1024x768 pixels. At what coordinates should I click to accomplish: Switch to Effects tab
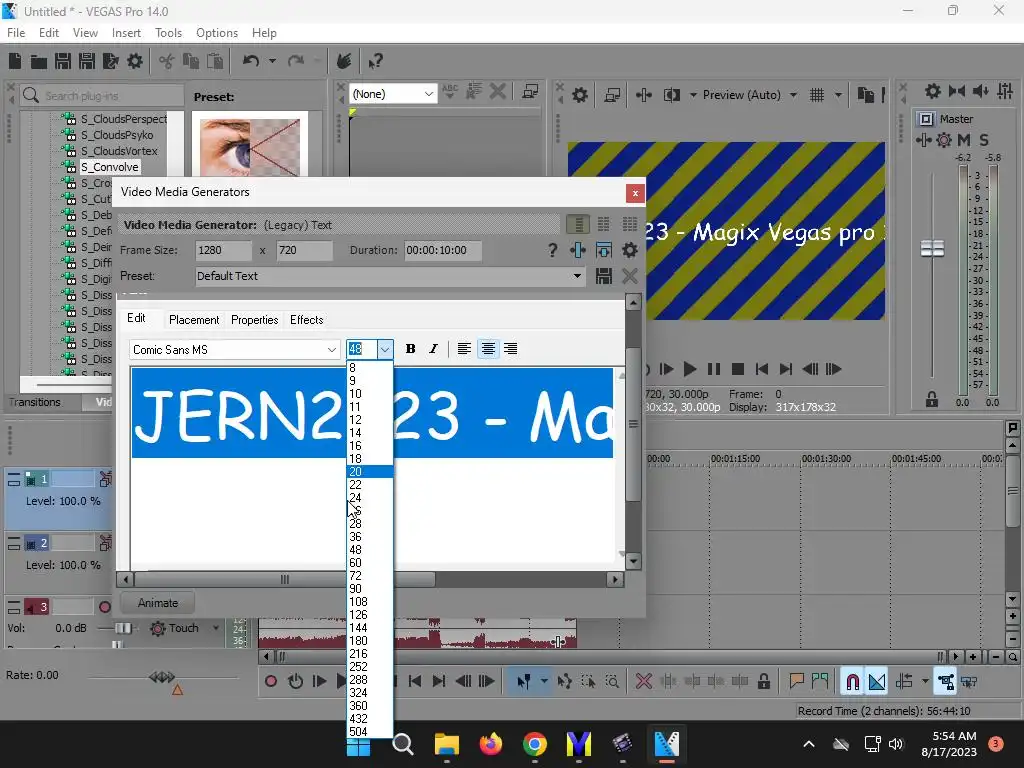click(306, 320)
